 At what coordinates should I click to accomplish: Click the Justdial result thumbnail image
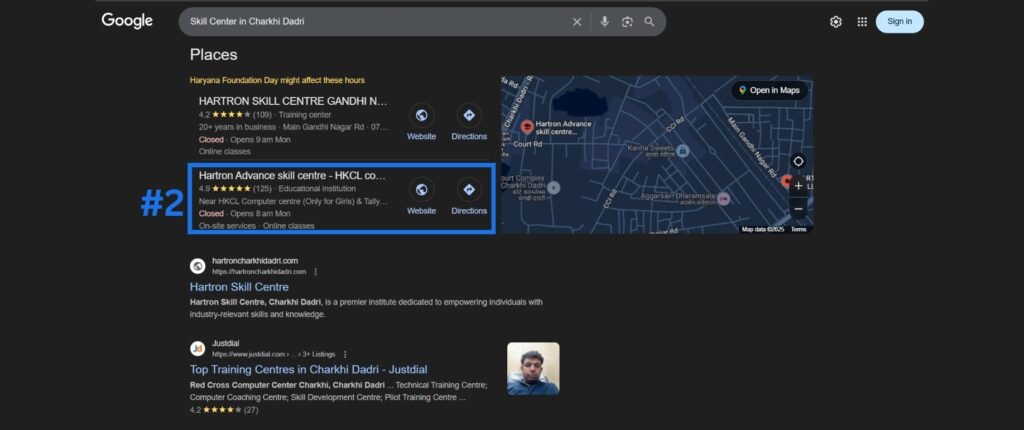(533, 369)
